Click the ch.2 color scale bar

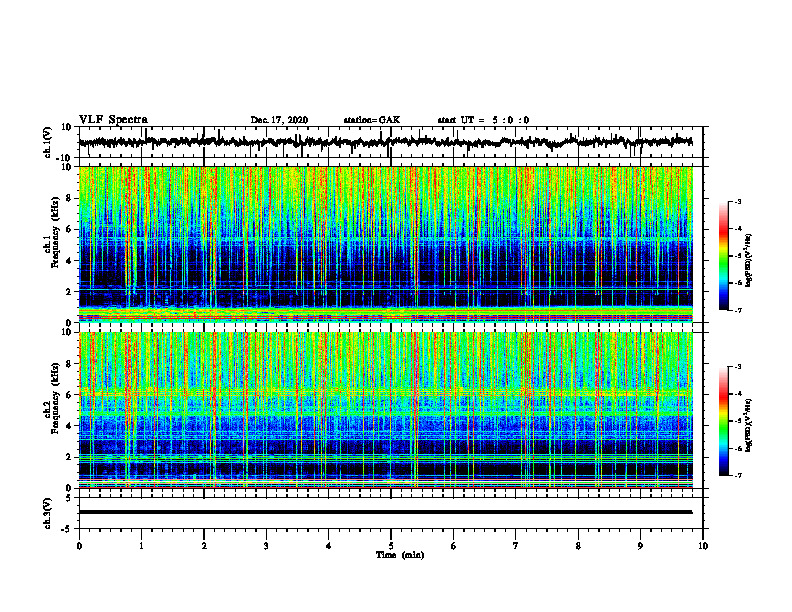pos(723,421)
